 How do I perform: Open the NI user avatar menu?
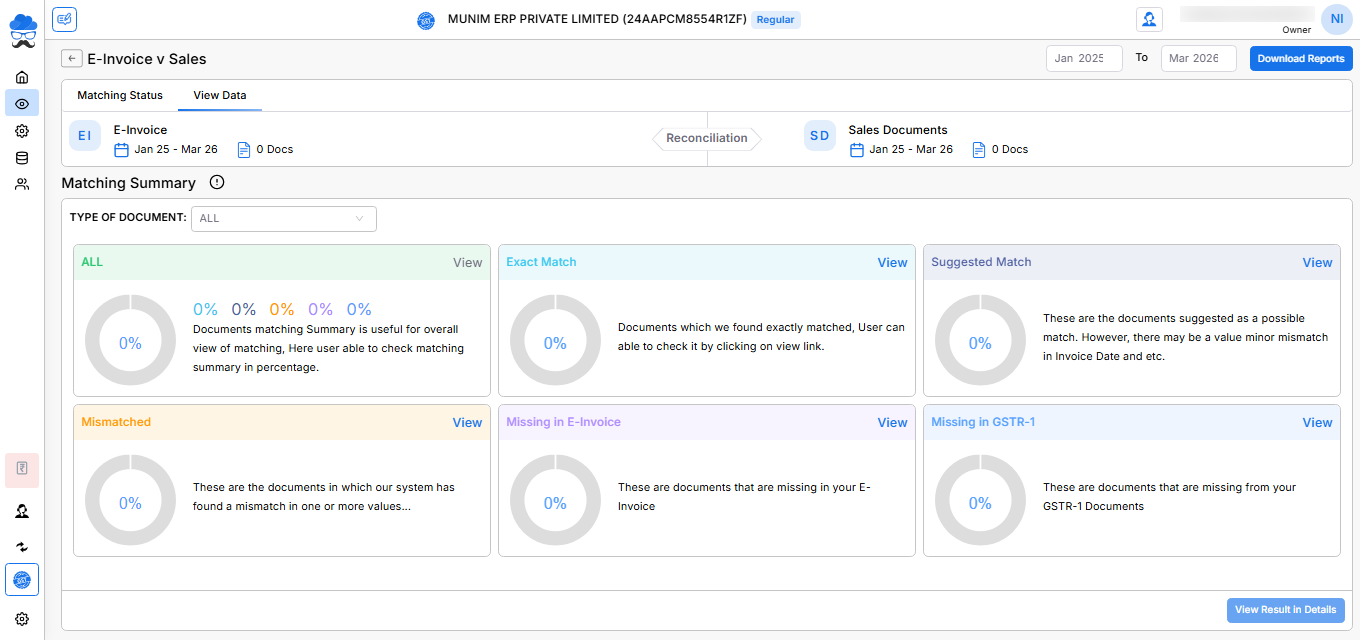point(1336,19)
